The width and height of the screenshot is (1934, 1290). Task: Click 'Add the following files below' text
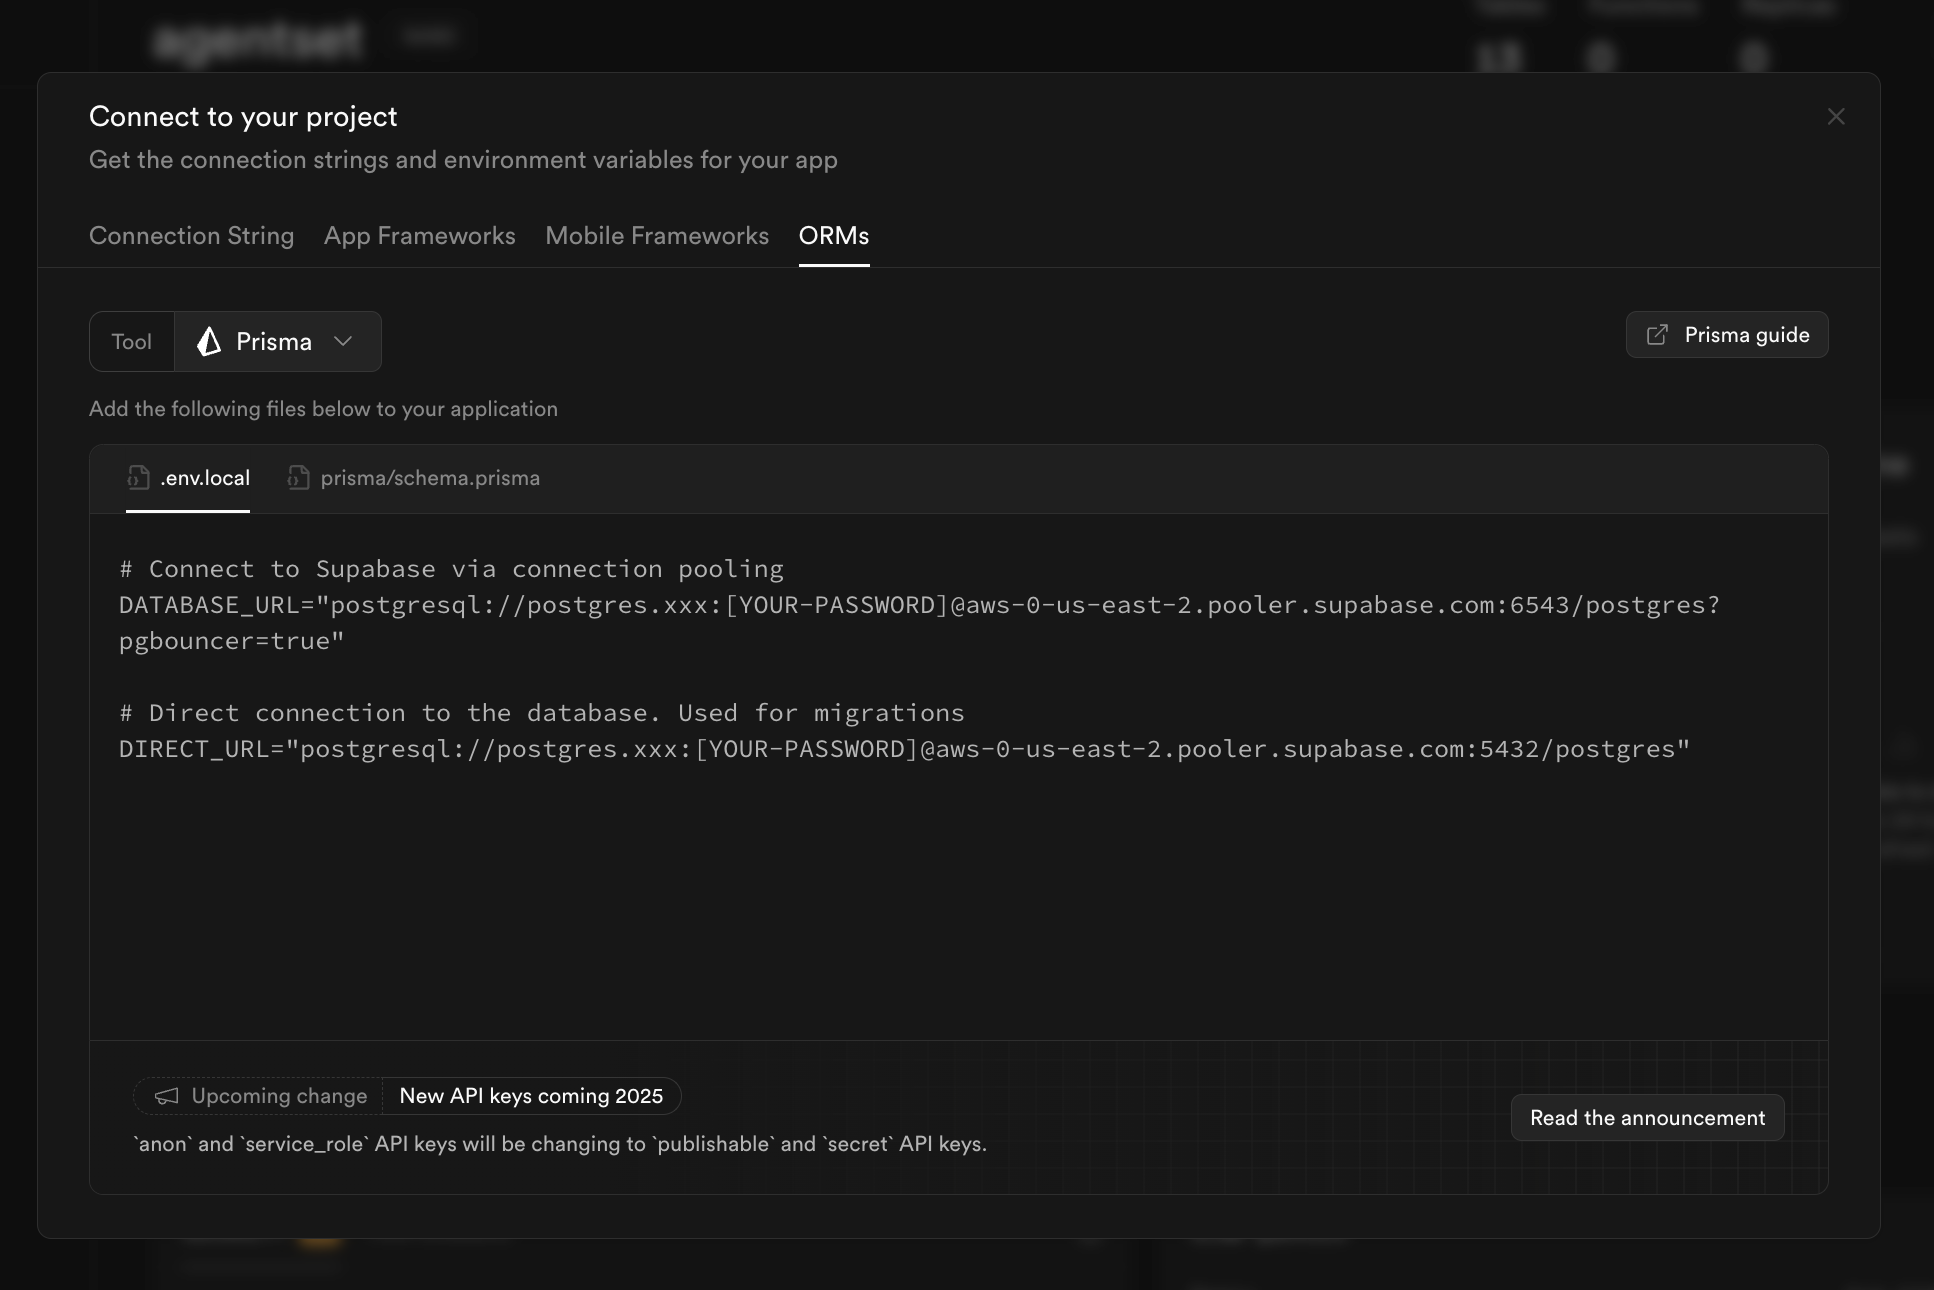pos(323,409)
